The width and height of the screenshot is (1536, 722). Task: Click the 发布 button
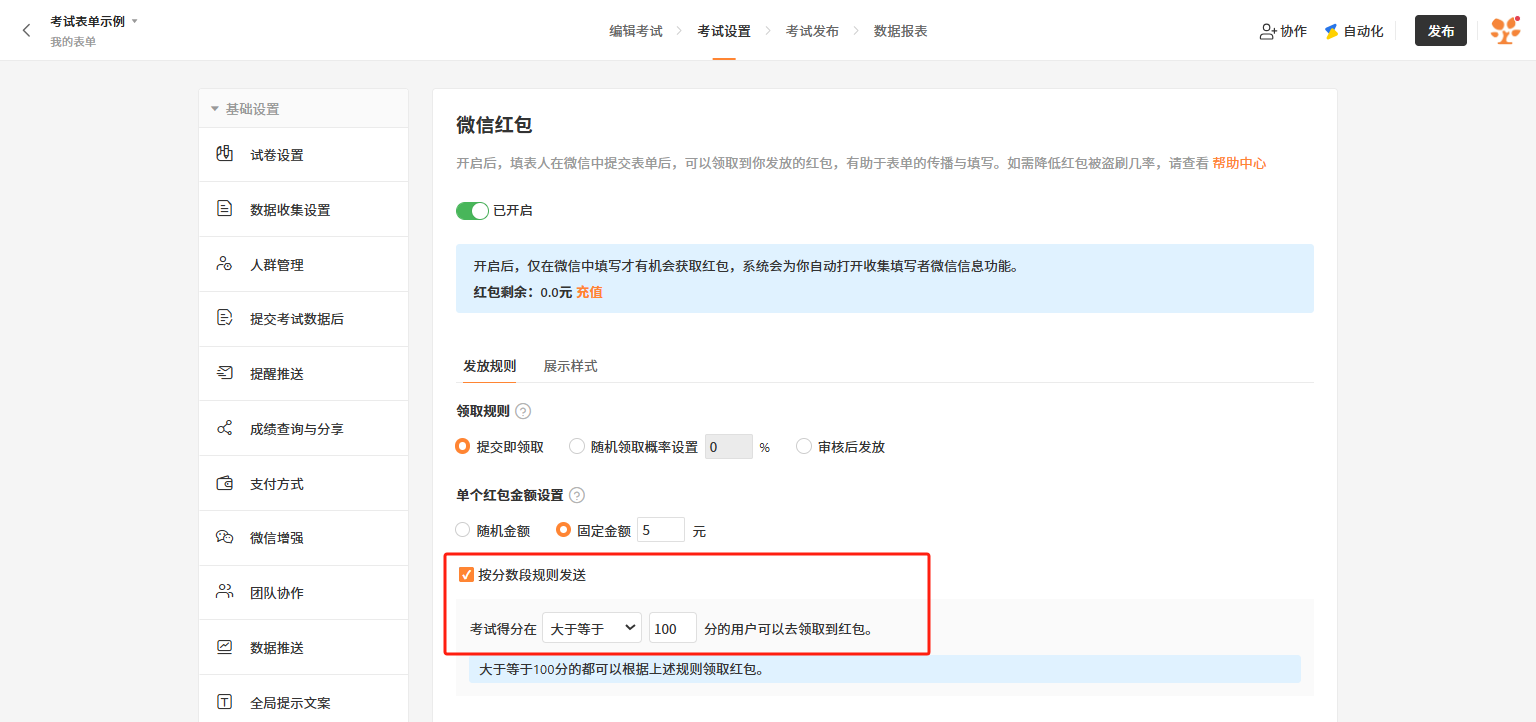tap(1441, 31)
